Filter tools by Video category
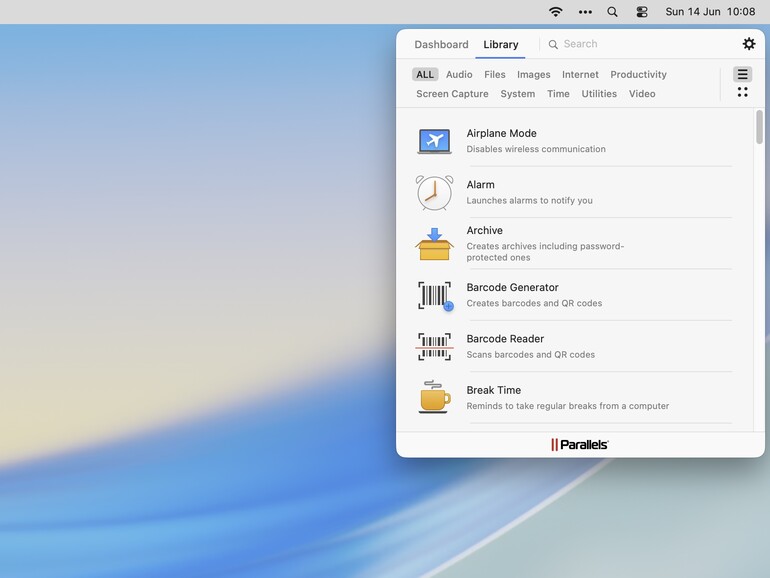770x578 pixels. (x=642, y=93)
